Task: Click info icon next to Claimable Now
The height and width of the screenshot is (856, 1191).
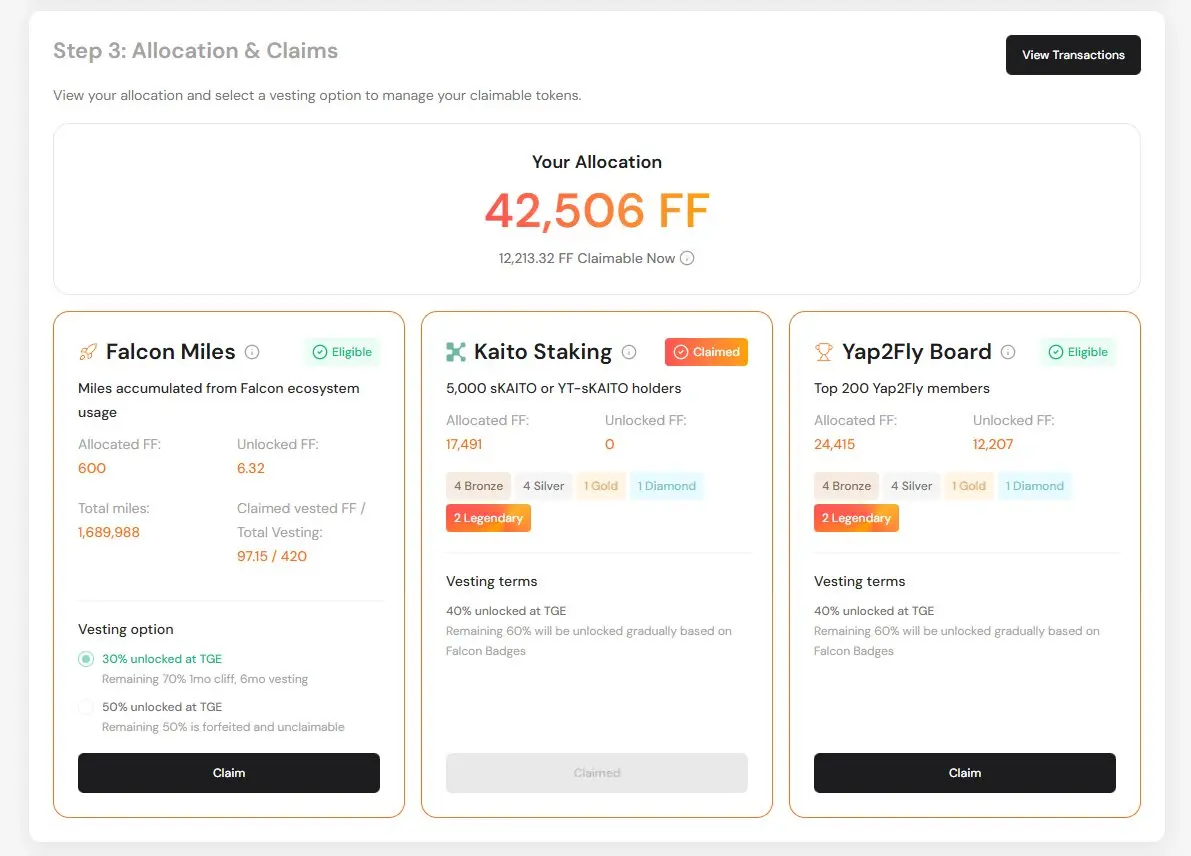Action: [687, 258]
